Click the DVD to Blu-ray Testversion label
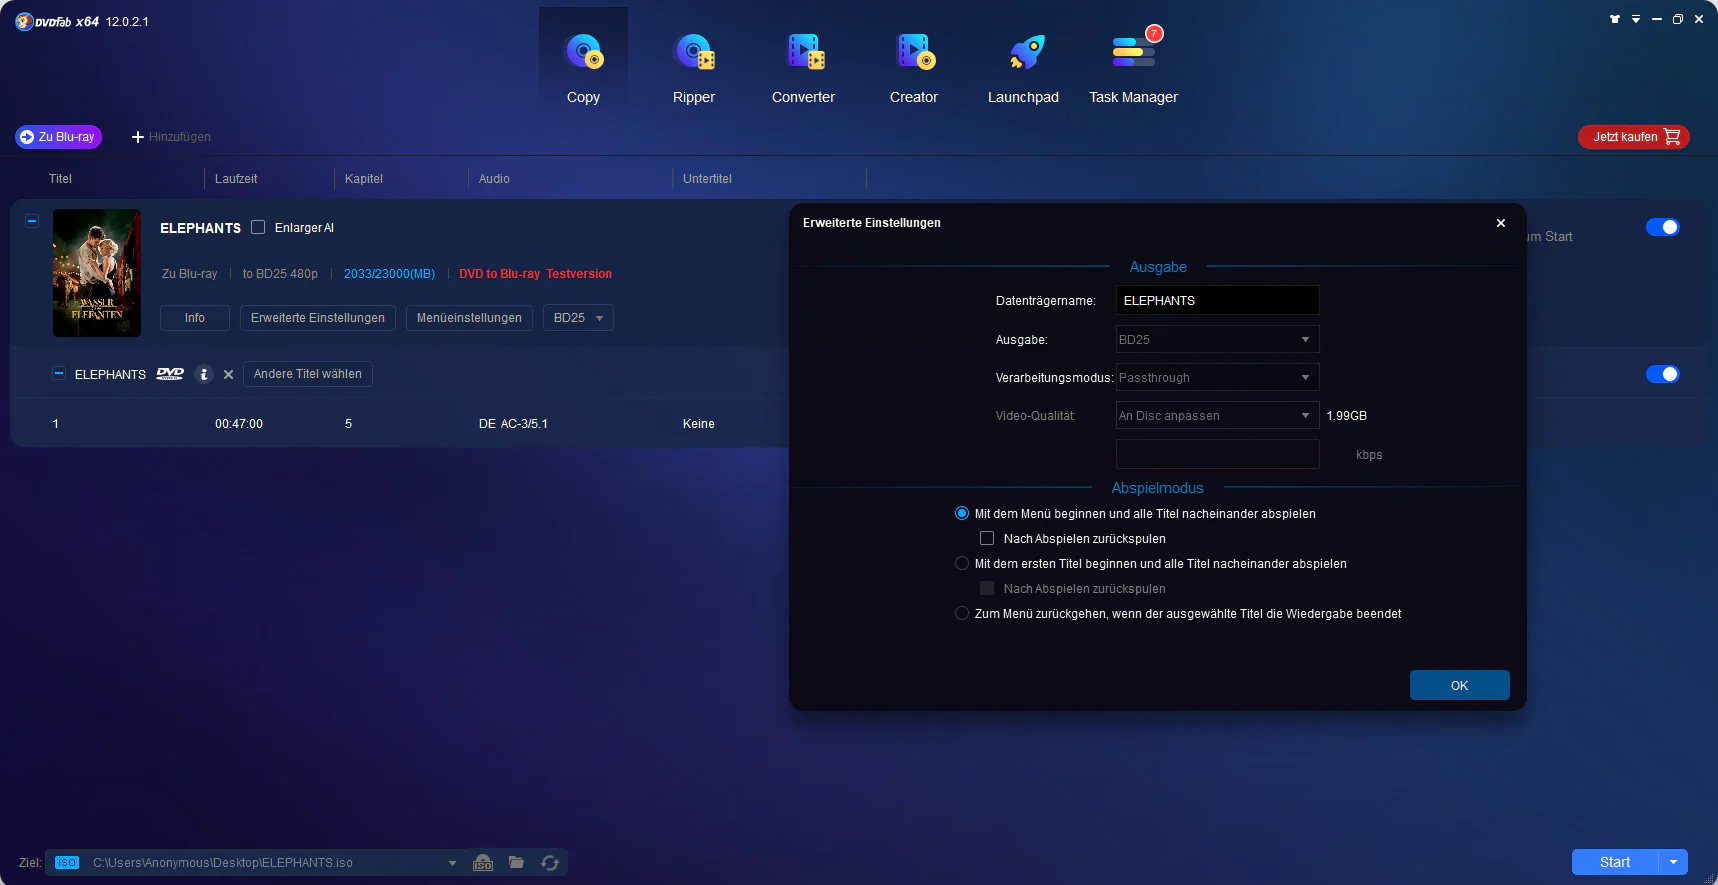This screenshot has height=885, width=1718. click(535, 274)
